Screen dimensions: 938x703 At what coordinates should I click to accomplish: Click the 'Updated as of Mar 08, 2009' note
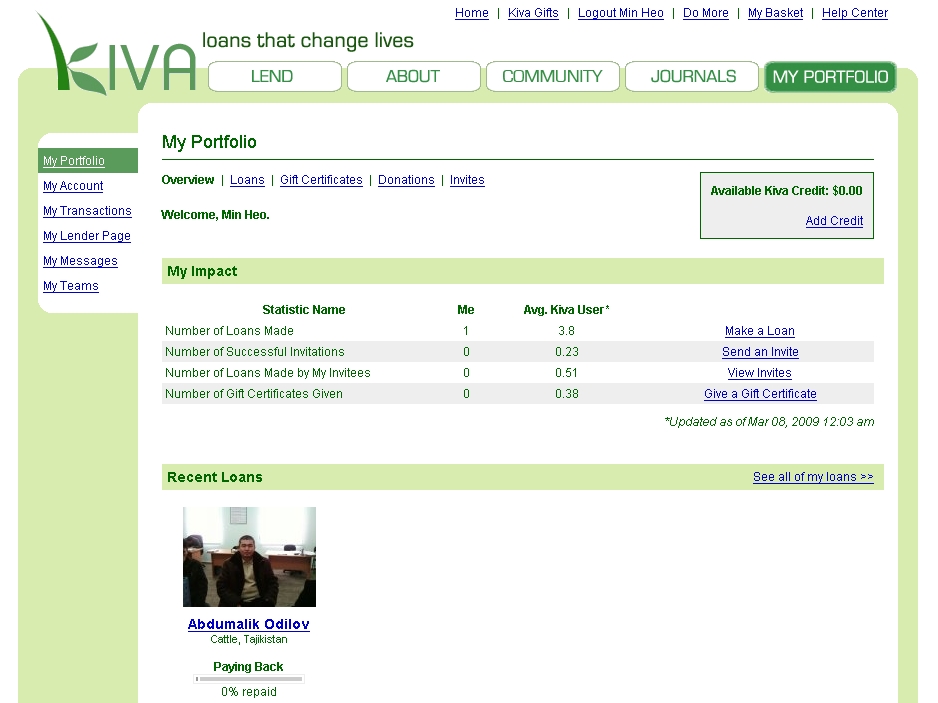pos(769,422)
